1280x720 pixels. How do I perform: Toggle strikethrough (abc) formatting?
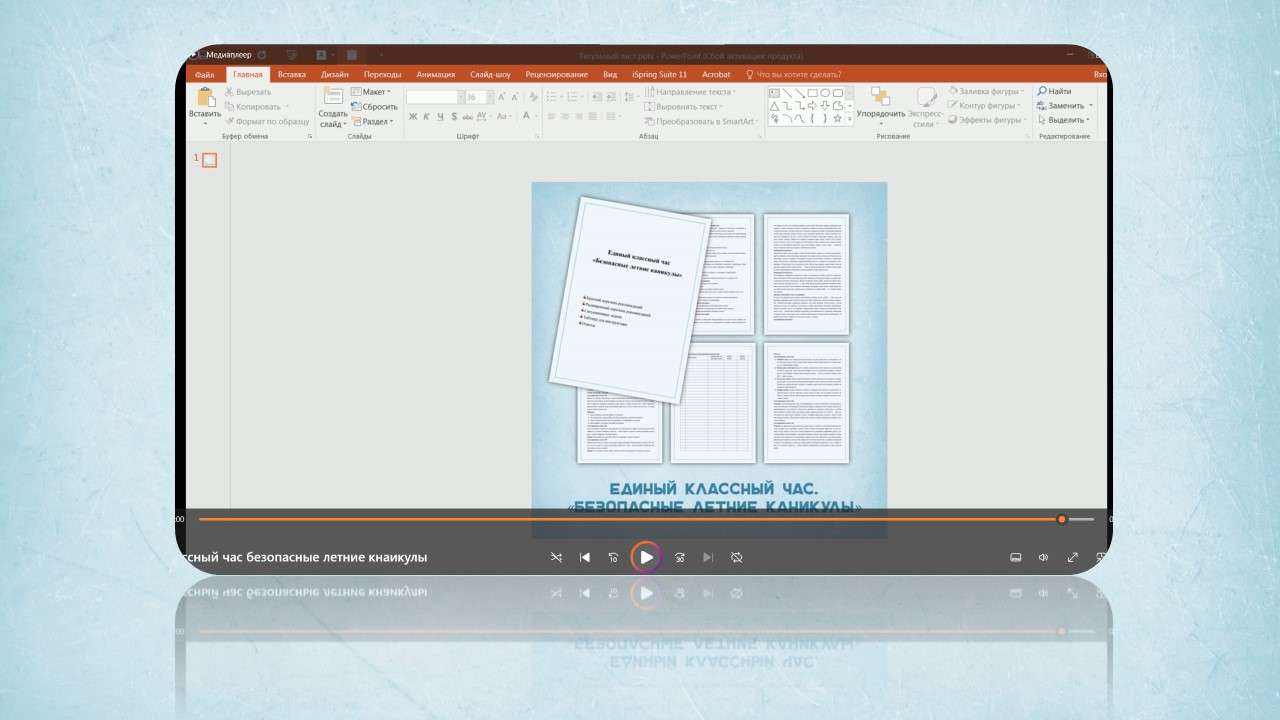coord(469,117)
